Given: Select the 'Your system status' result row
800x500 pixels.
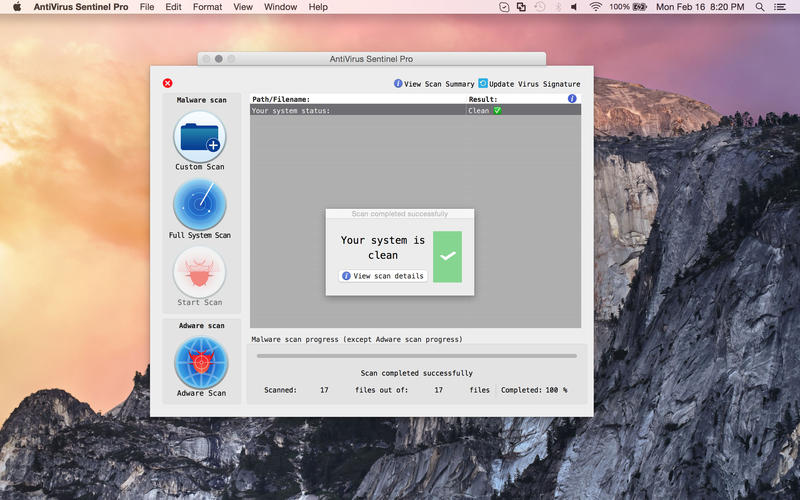Looking at the screenshot, I should coord(357,110).
